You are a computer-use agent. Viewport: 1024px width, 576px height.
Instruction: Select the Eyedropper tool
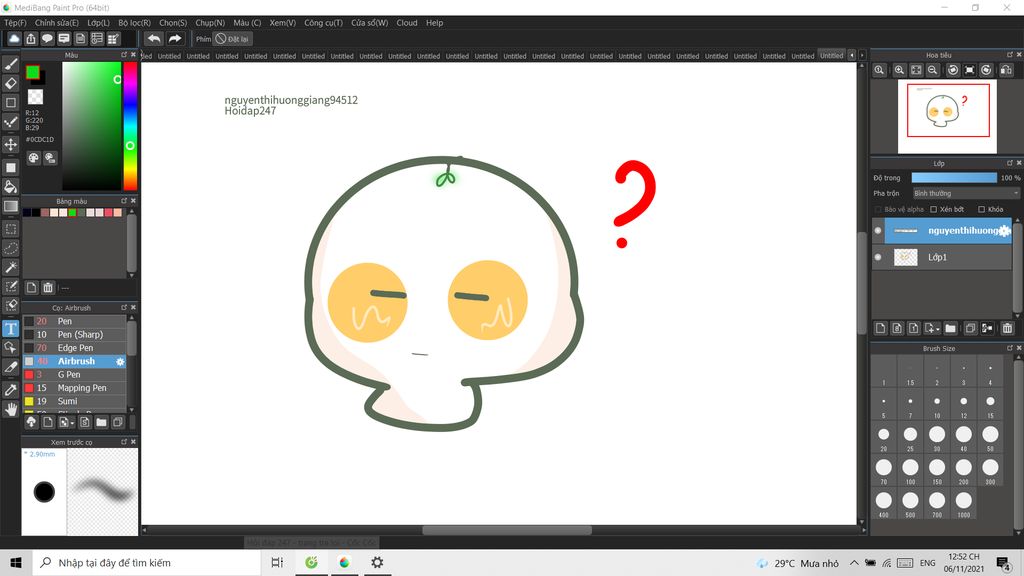(10, 390)
